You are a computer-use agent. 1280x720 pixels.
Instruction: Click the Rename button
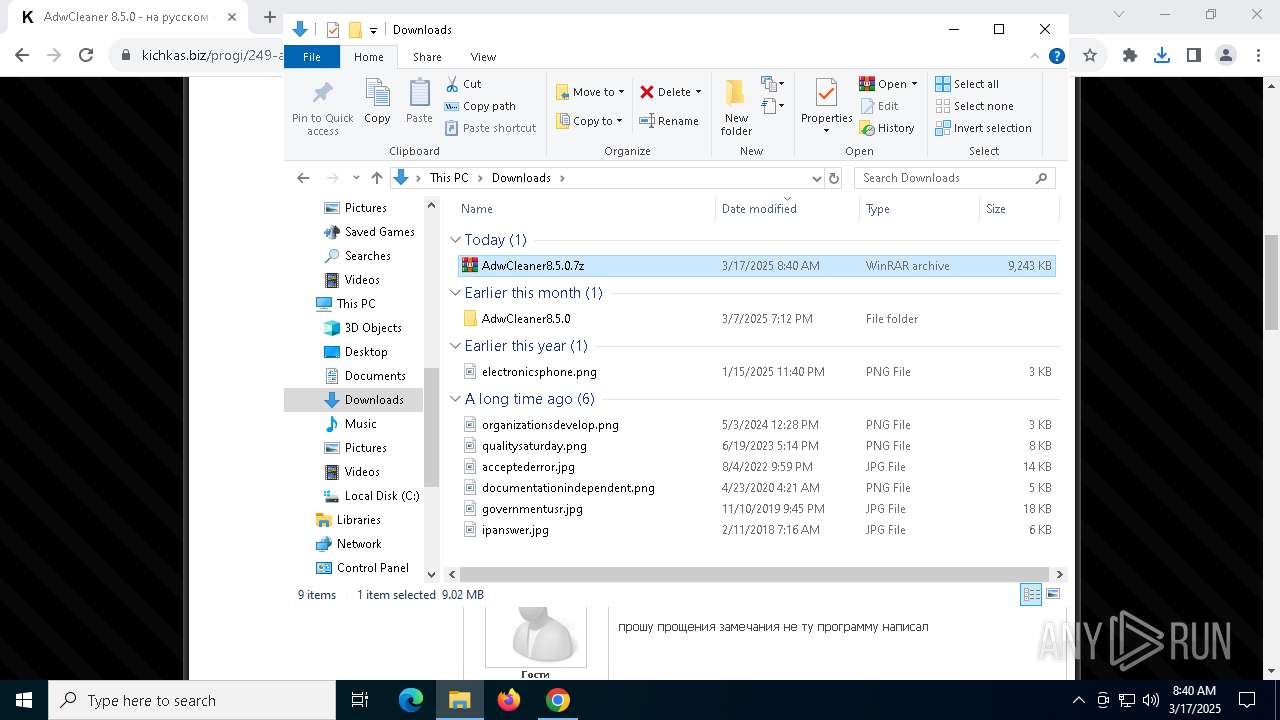tap(669, 121)
